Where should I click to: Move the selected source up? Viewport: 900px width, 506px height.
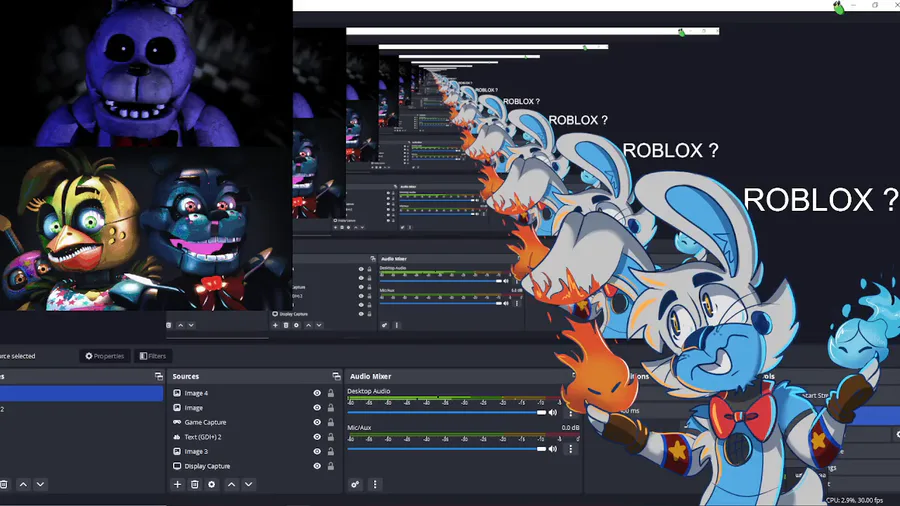(231, 484)
